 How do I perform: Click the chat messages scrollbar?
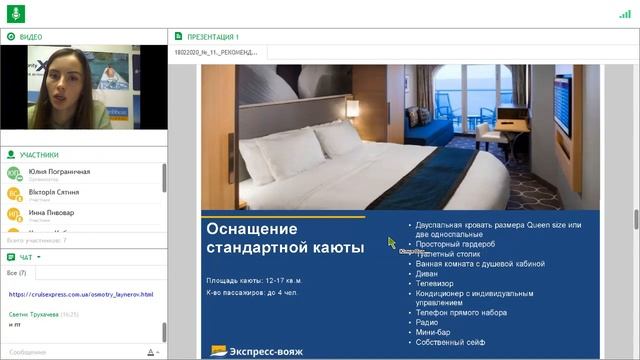164,332
